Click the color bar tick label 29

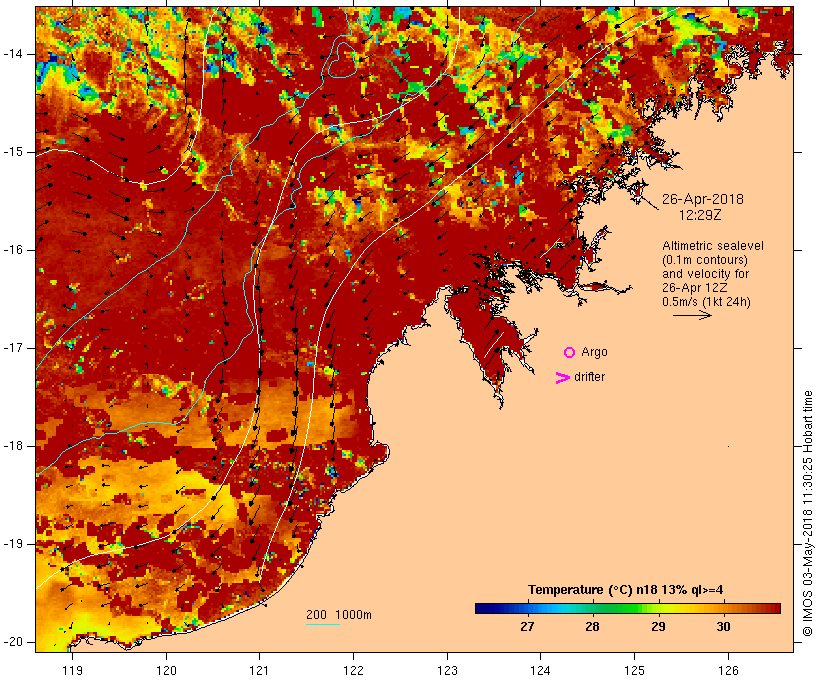(658, 627)
